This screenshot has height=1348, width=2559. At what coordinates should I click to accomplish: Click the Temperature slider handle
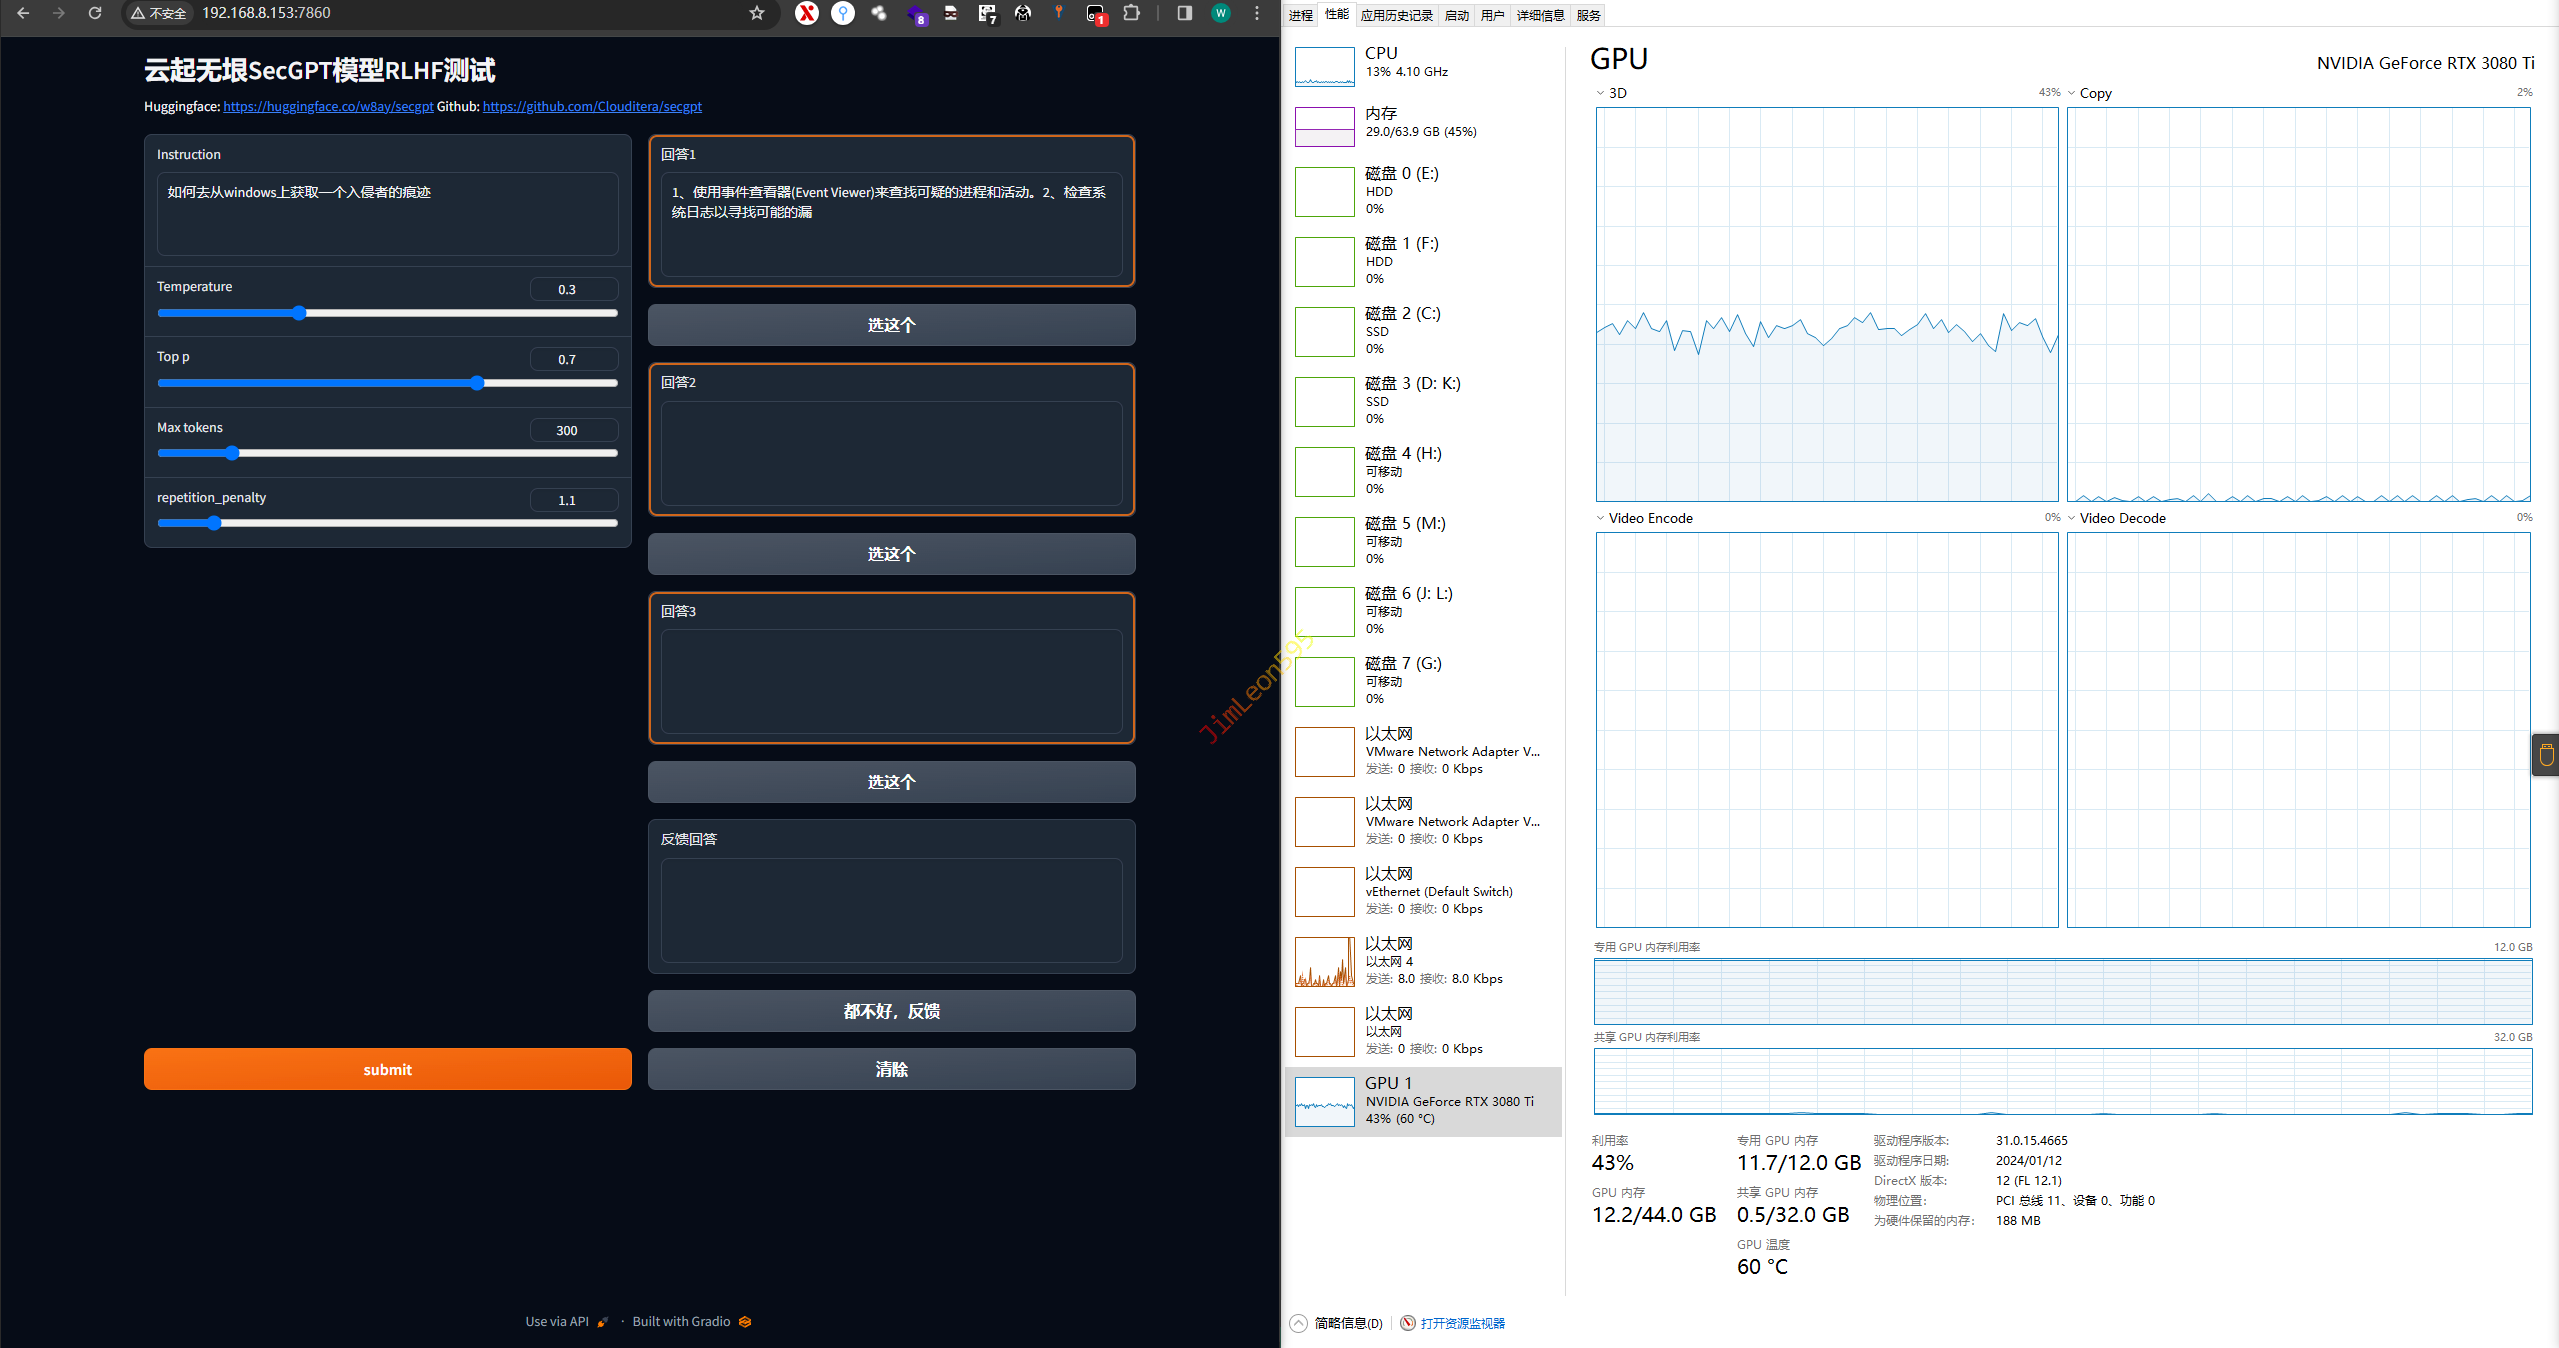click(x=299, y=313)
